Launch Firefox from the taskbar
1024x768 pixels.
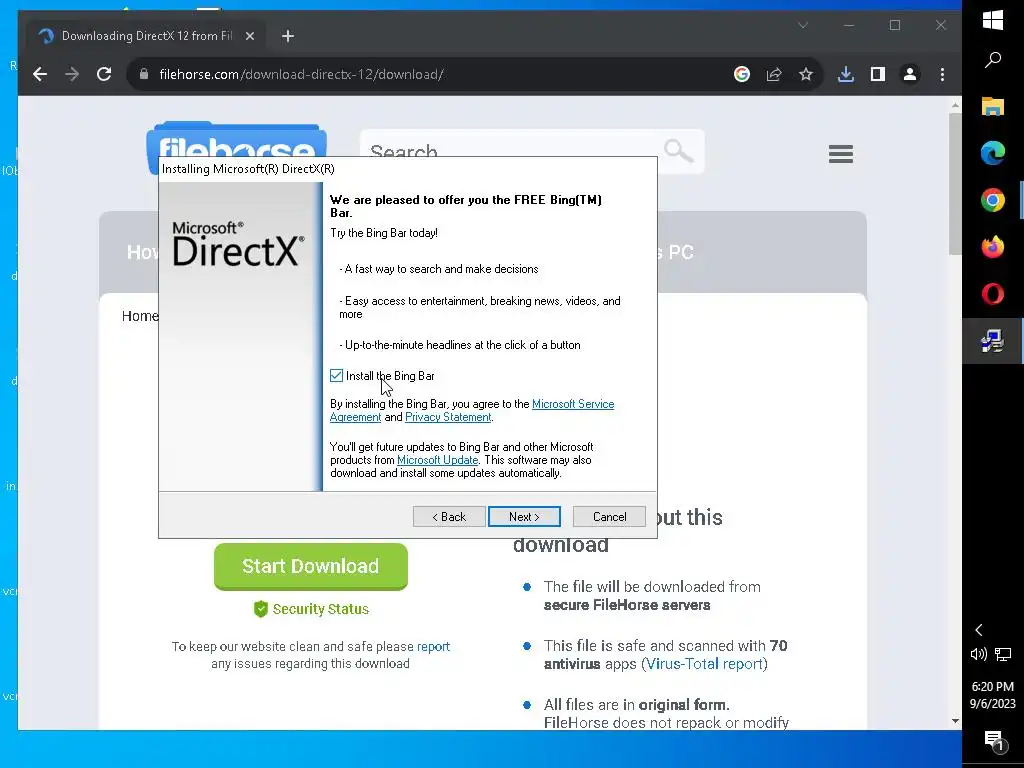[993, 248]
